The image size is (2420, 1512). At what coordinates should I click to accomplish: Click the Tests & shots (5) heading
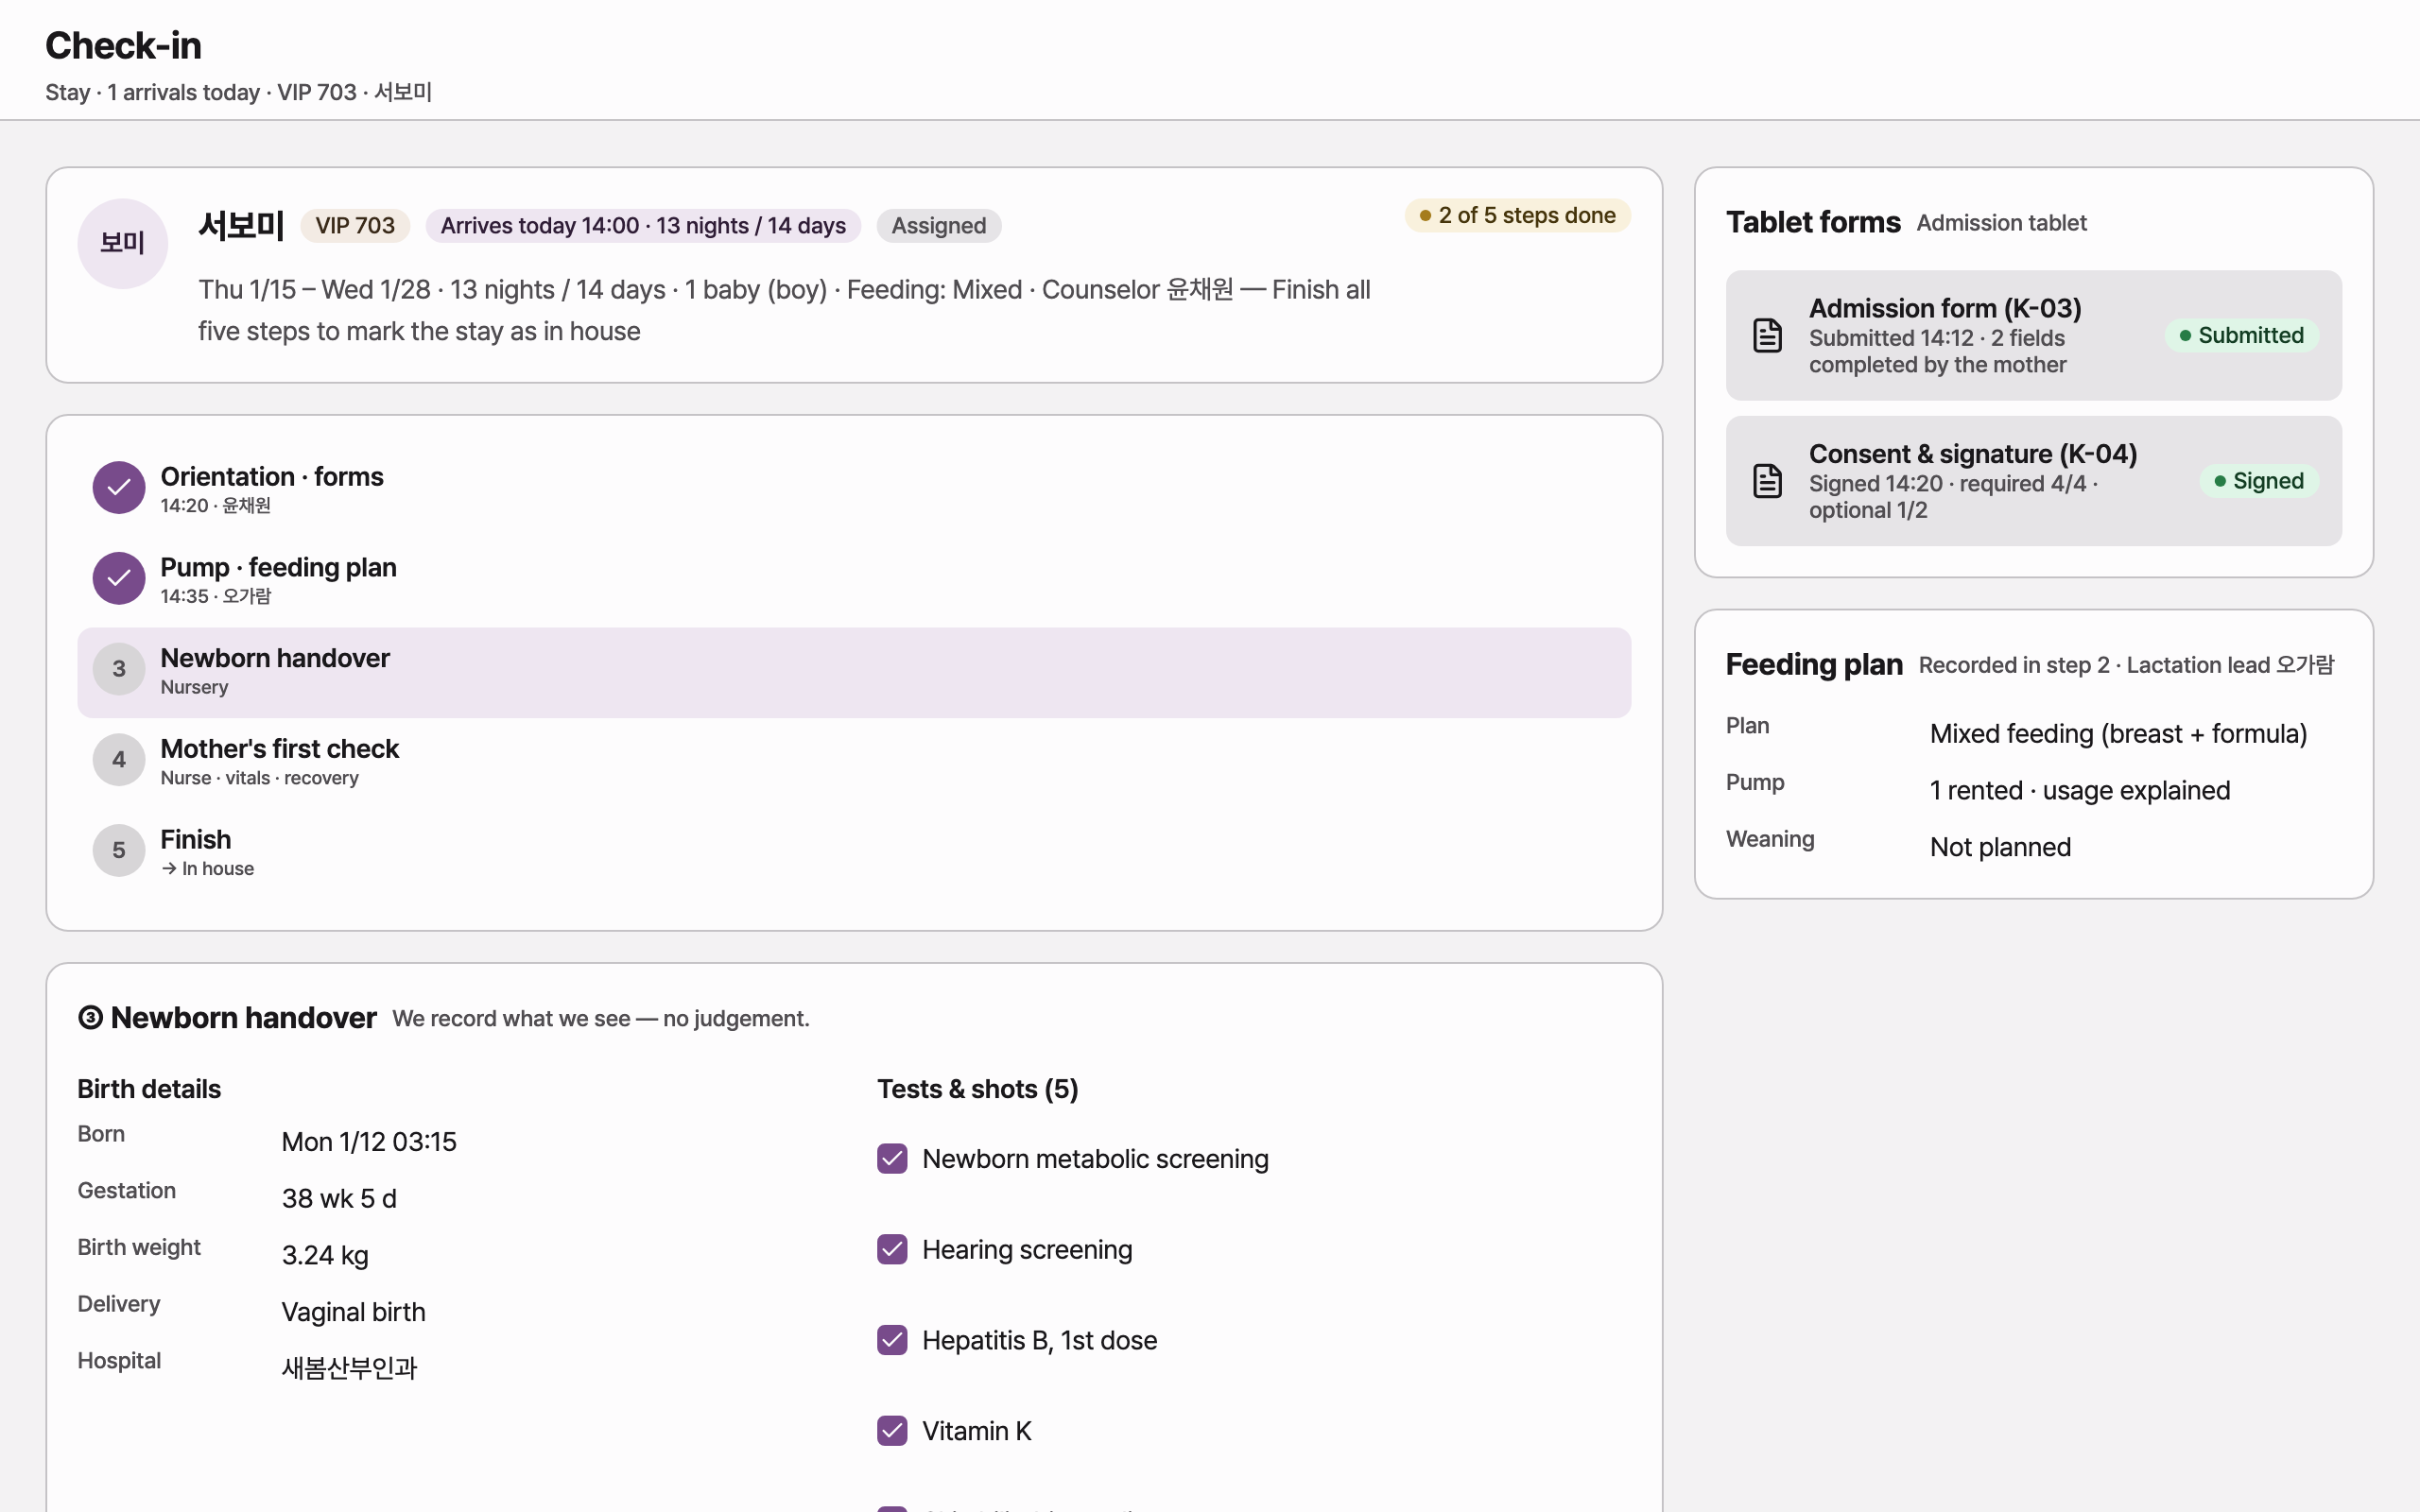tap(977, 1089)
